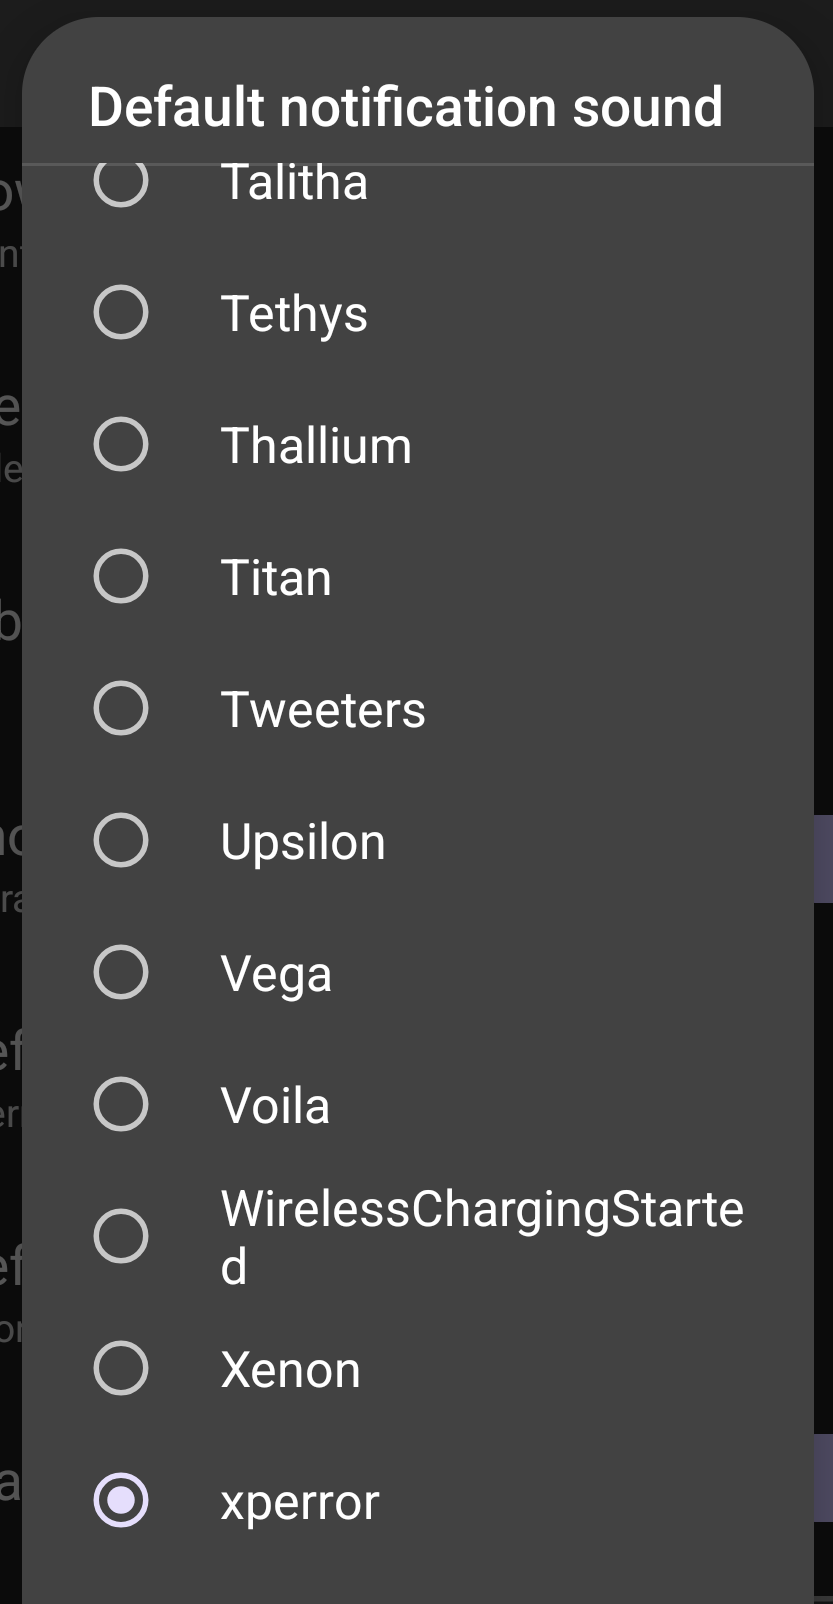The width and height of the screenshot is (833, 1604).
Task: Click the selected xperror radio button
Action: click(x=121, y=1500)
